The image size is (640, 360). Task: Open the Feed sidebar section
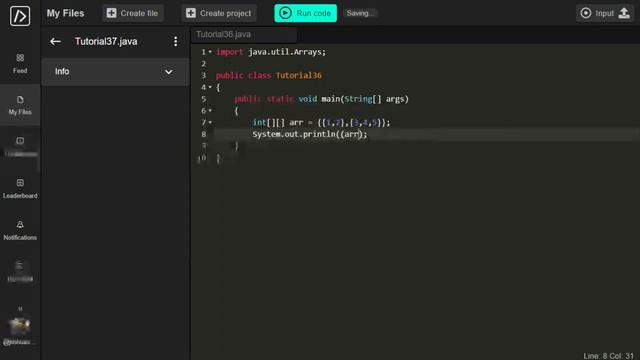(20, 64)
